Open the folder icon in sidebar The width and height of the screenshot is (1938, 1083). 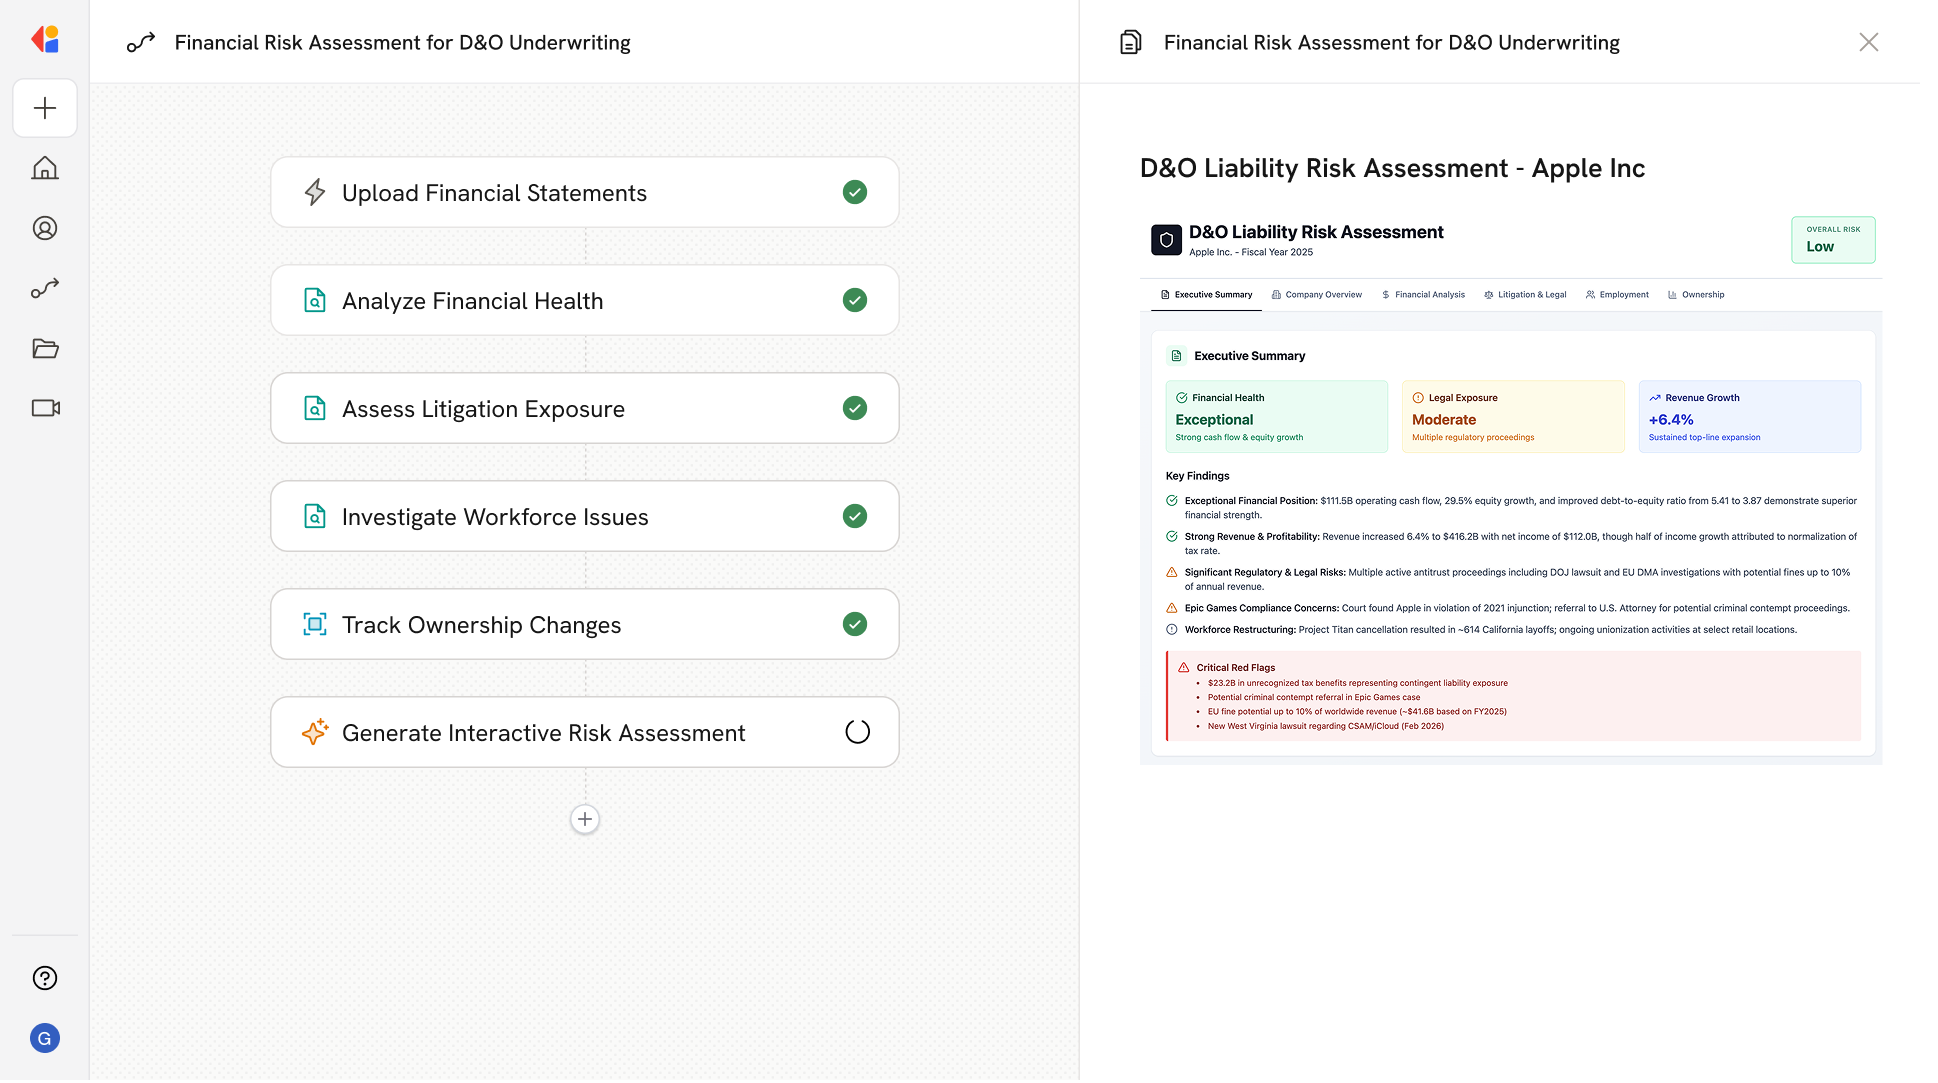tap(45, 348)
